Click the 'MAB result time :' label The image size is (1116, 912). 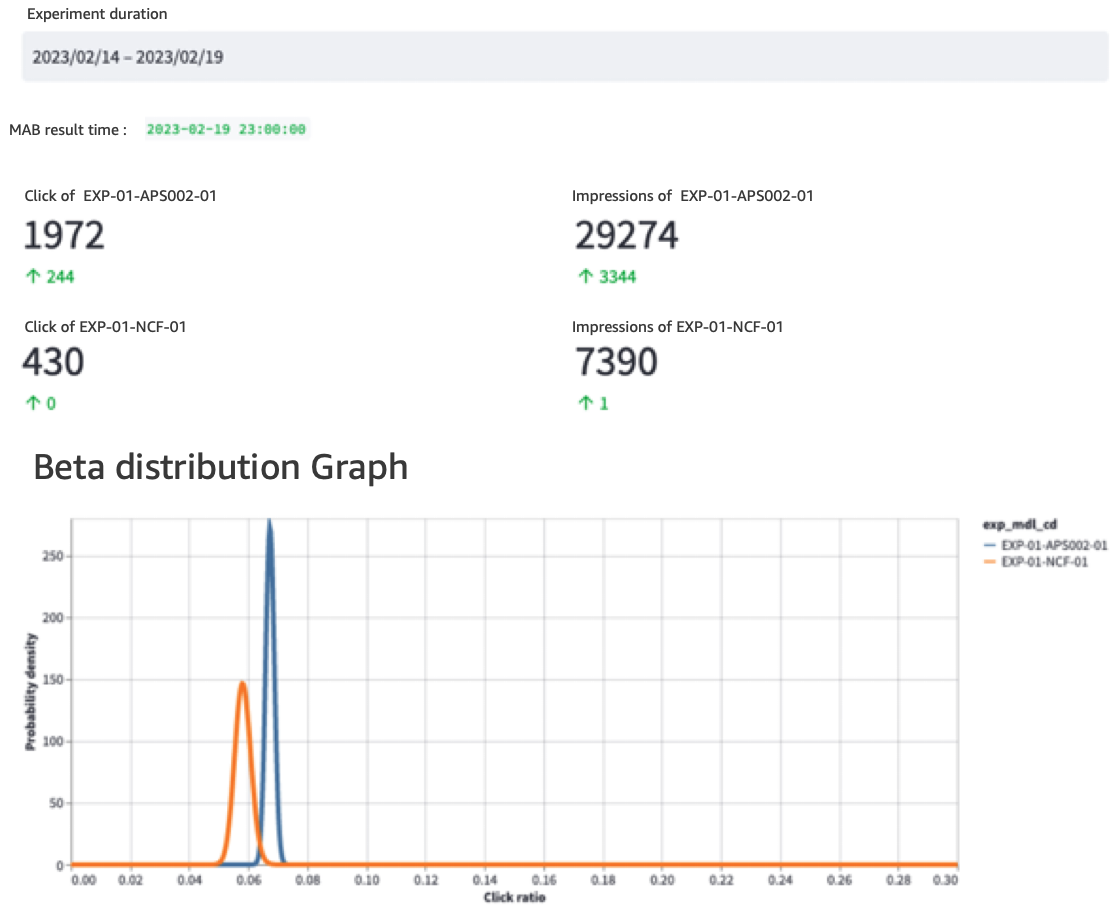coord(68,130)
